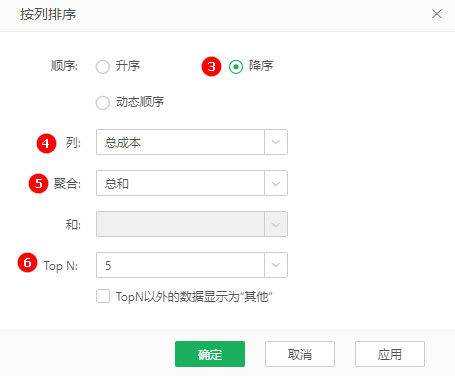Expand the Top N dropdown arrow
455x376 pixels.
276,265
